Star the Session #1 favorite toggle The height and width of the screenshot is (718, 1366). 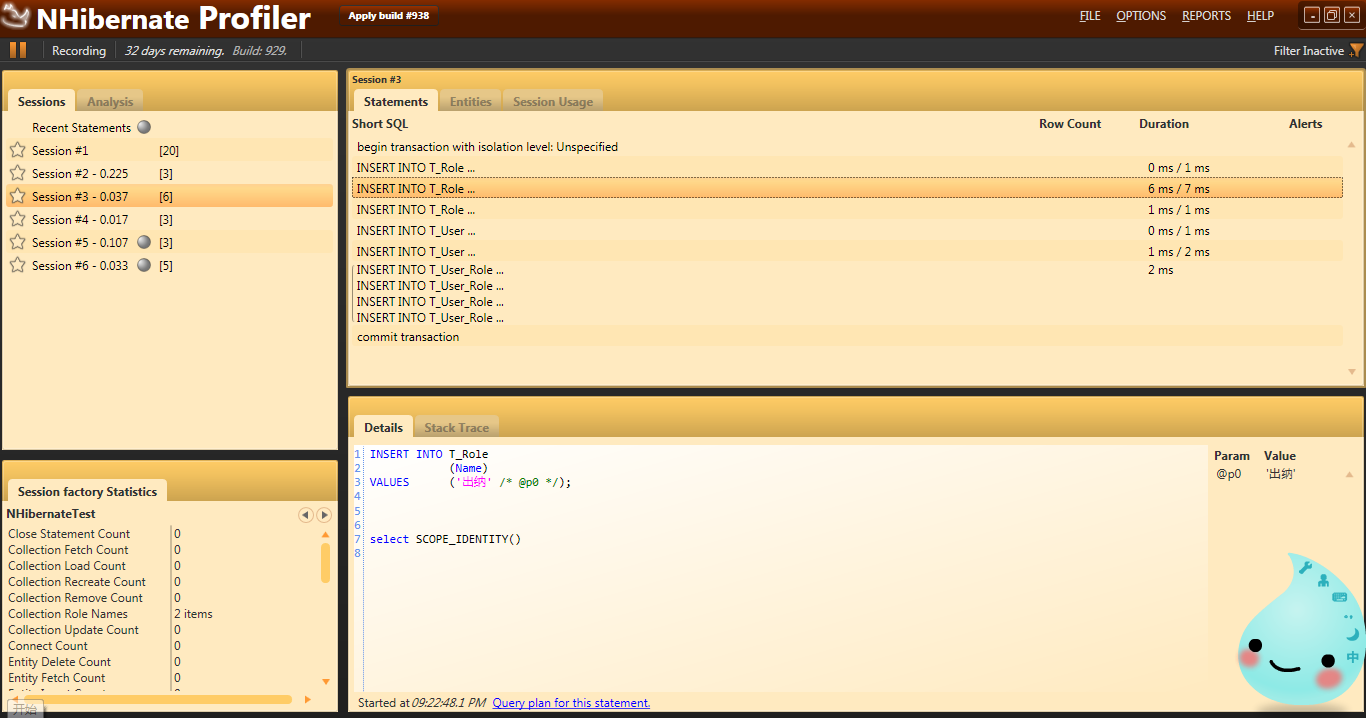point(16,150)
